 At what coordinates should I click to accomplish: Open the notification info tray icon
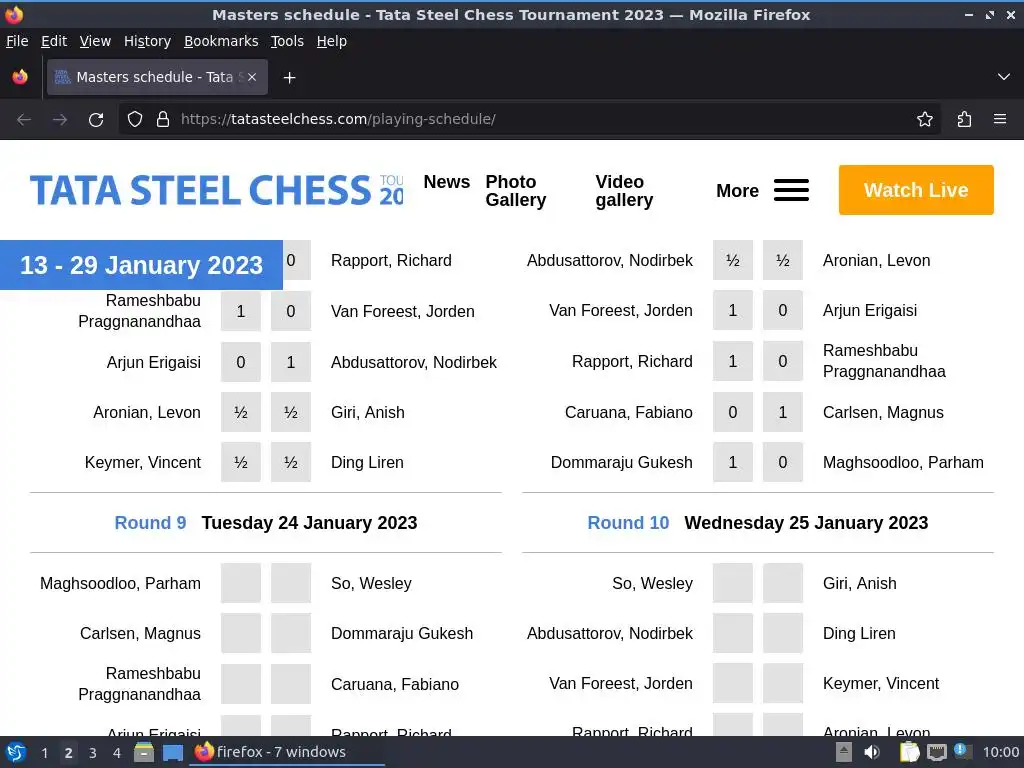point(961,751)
